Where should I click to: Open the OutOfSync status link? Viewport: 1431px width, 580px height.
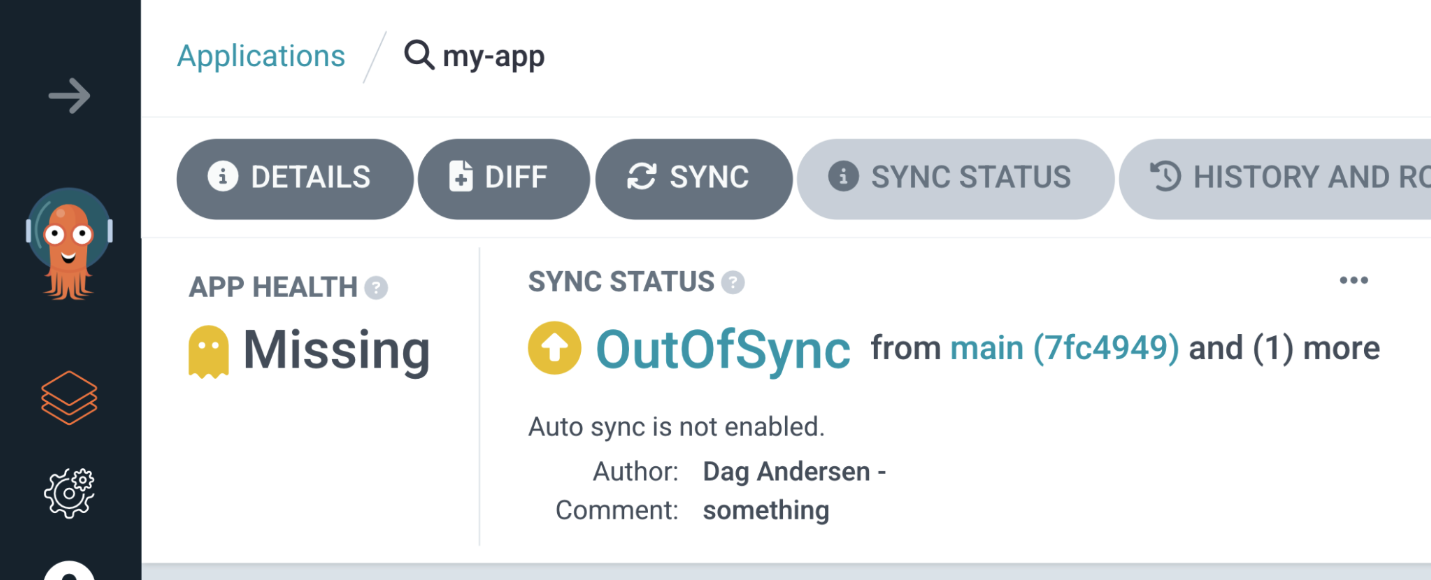click(x=723, y=349)
